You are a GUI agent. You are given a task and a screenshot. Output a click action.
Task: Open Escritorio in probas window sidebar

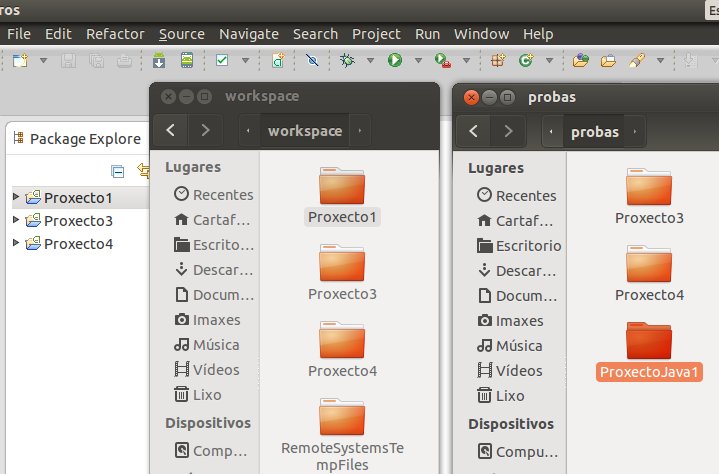[x=519, y=246]
